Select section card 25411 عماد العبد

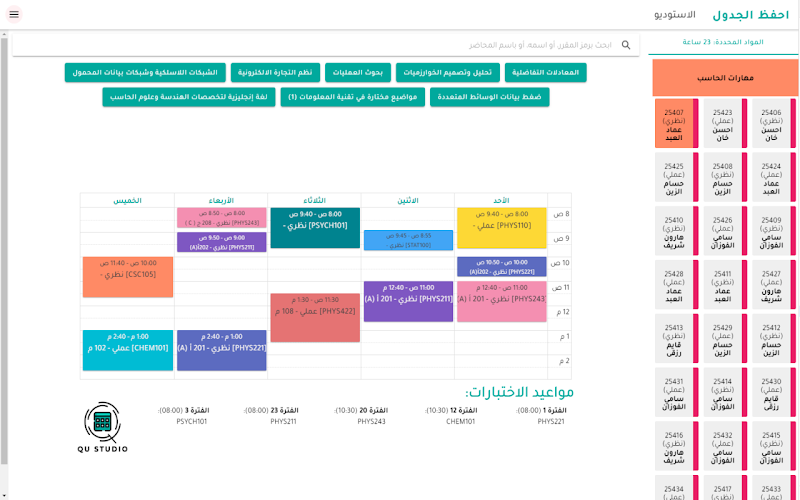pos(725,285)
